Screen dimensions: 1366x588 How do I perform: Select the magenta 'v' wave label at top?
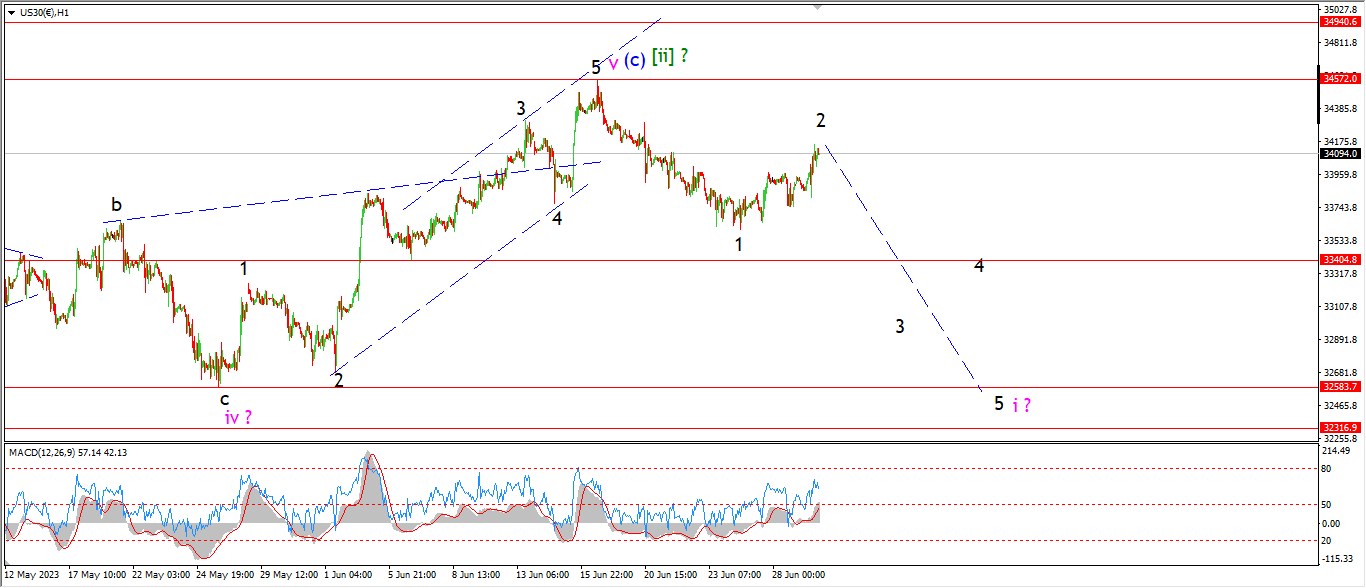point(613,62)
